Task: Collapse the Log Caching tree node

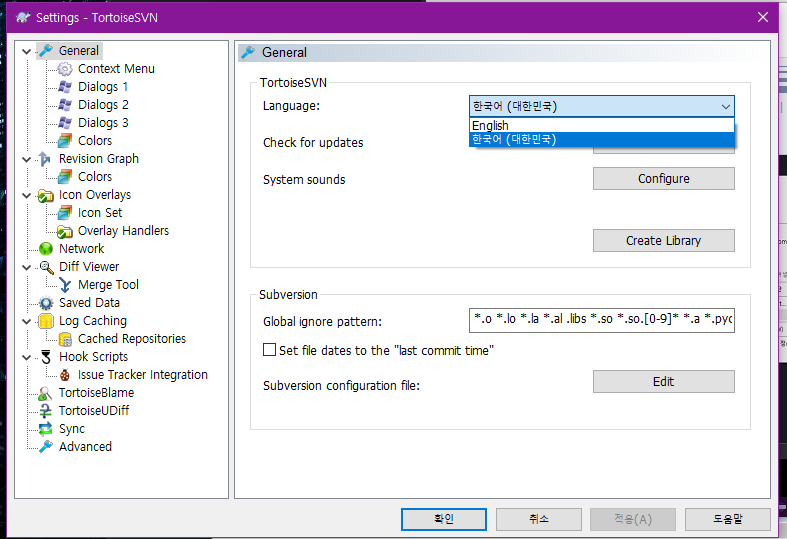Action: click(x=27, y=322)
